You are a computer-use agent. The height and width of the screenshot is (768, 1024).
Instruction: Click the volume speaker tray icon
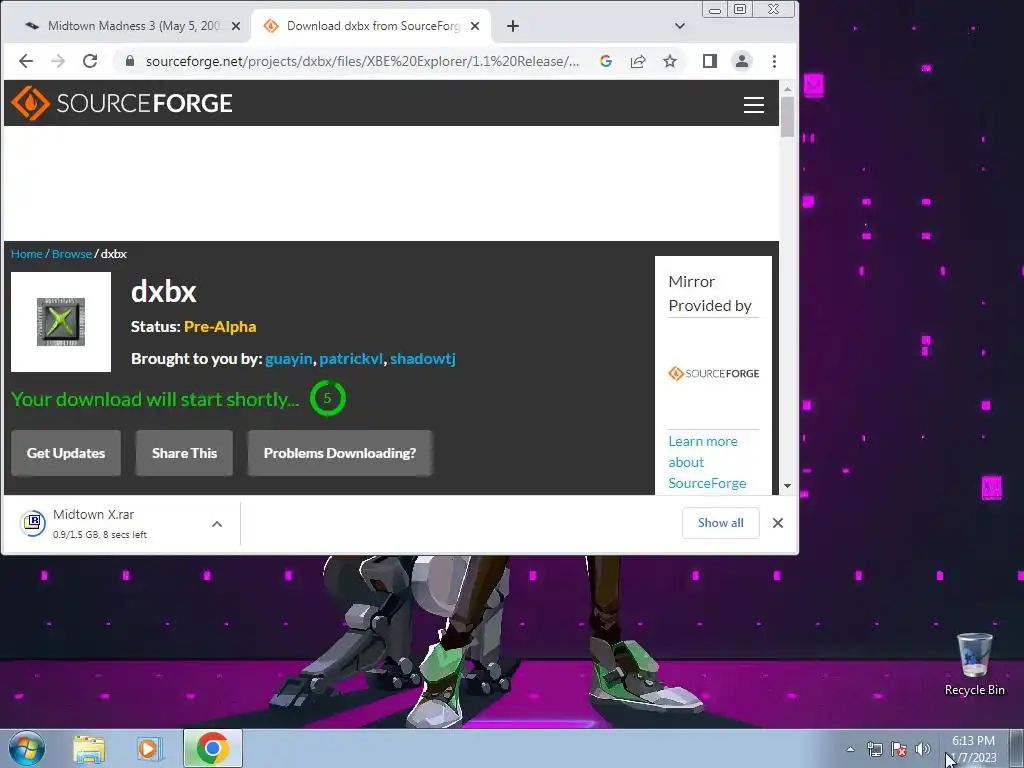[x=923, y=750]
